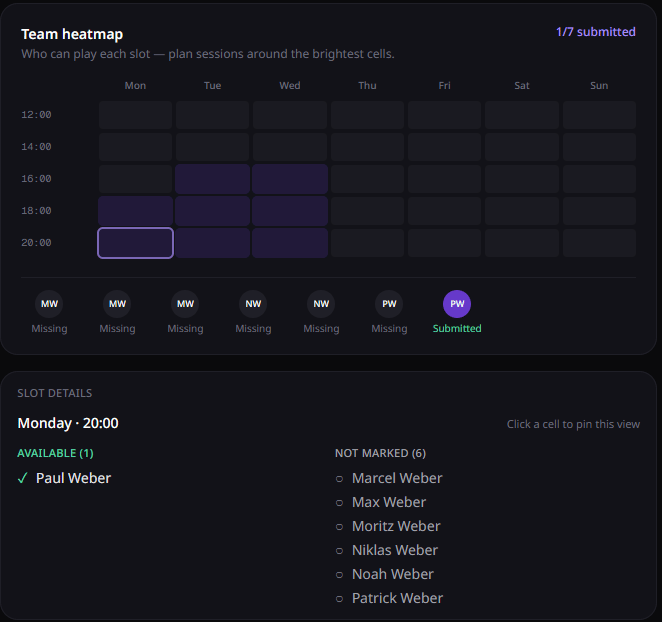Select the Wednesday 16:00 heatmap cell

290,179
